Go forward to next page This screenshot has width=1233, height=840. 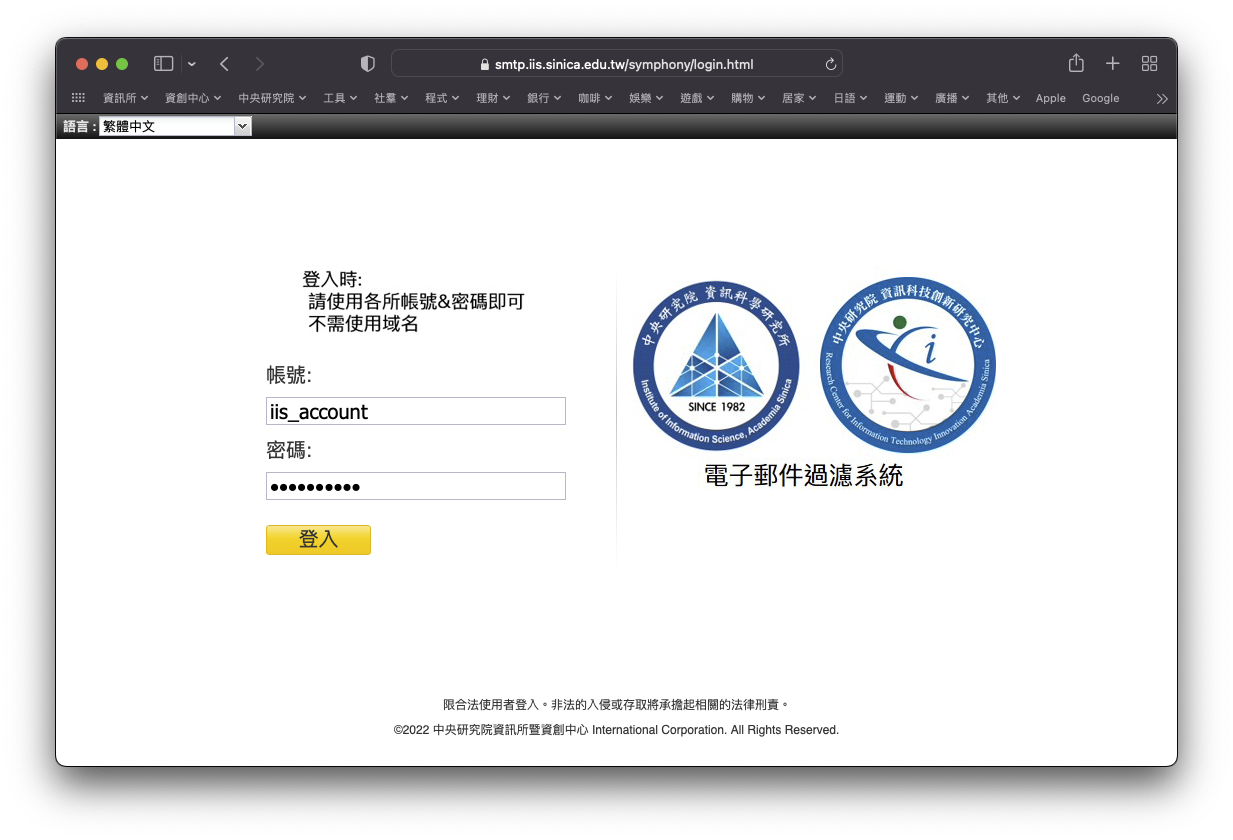pyautogui.click(x=260, y=64)
